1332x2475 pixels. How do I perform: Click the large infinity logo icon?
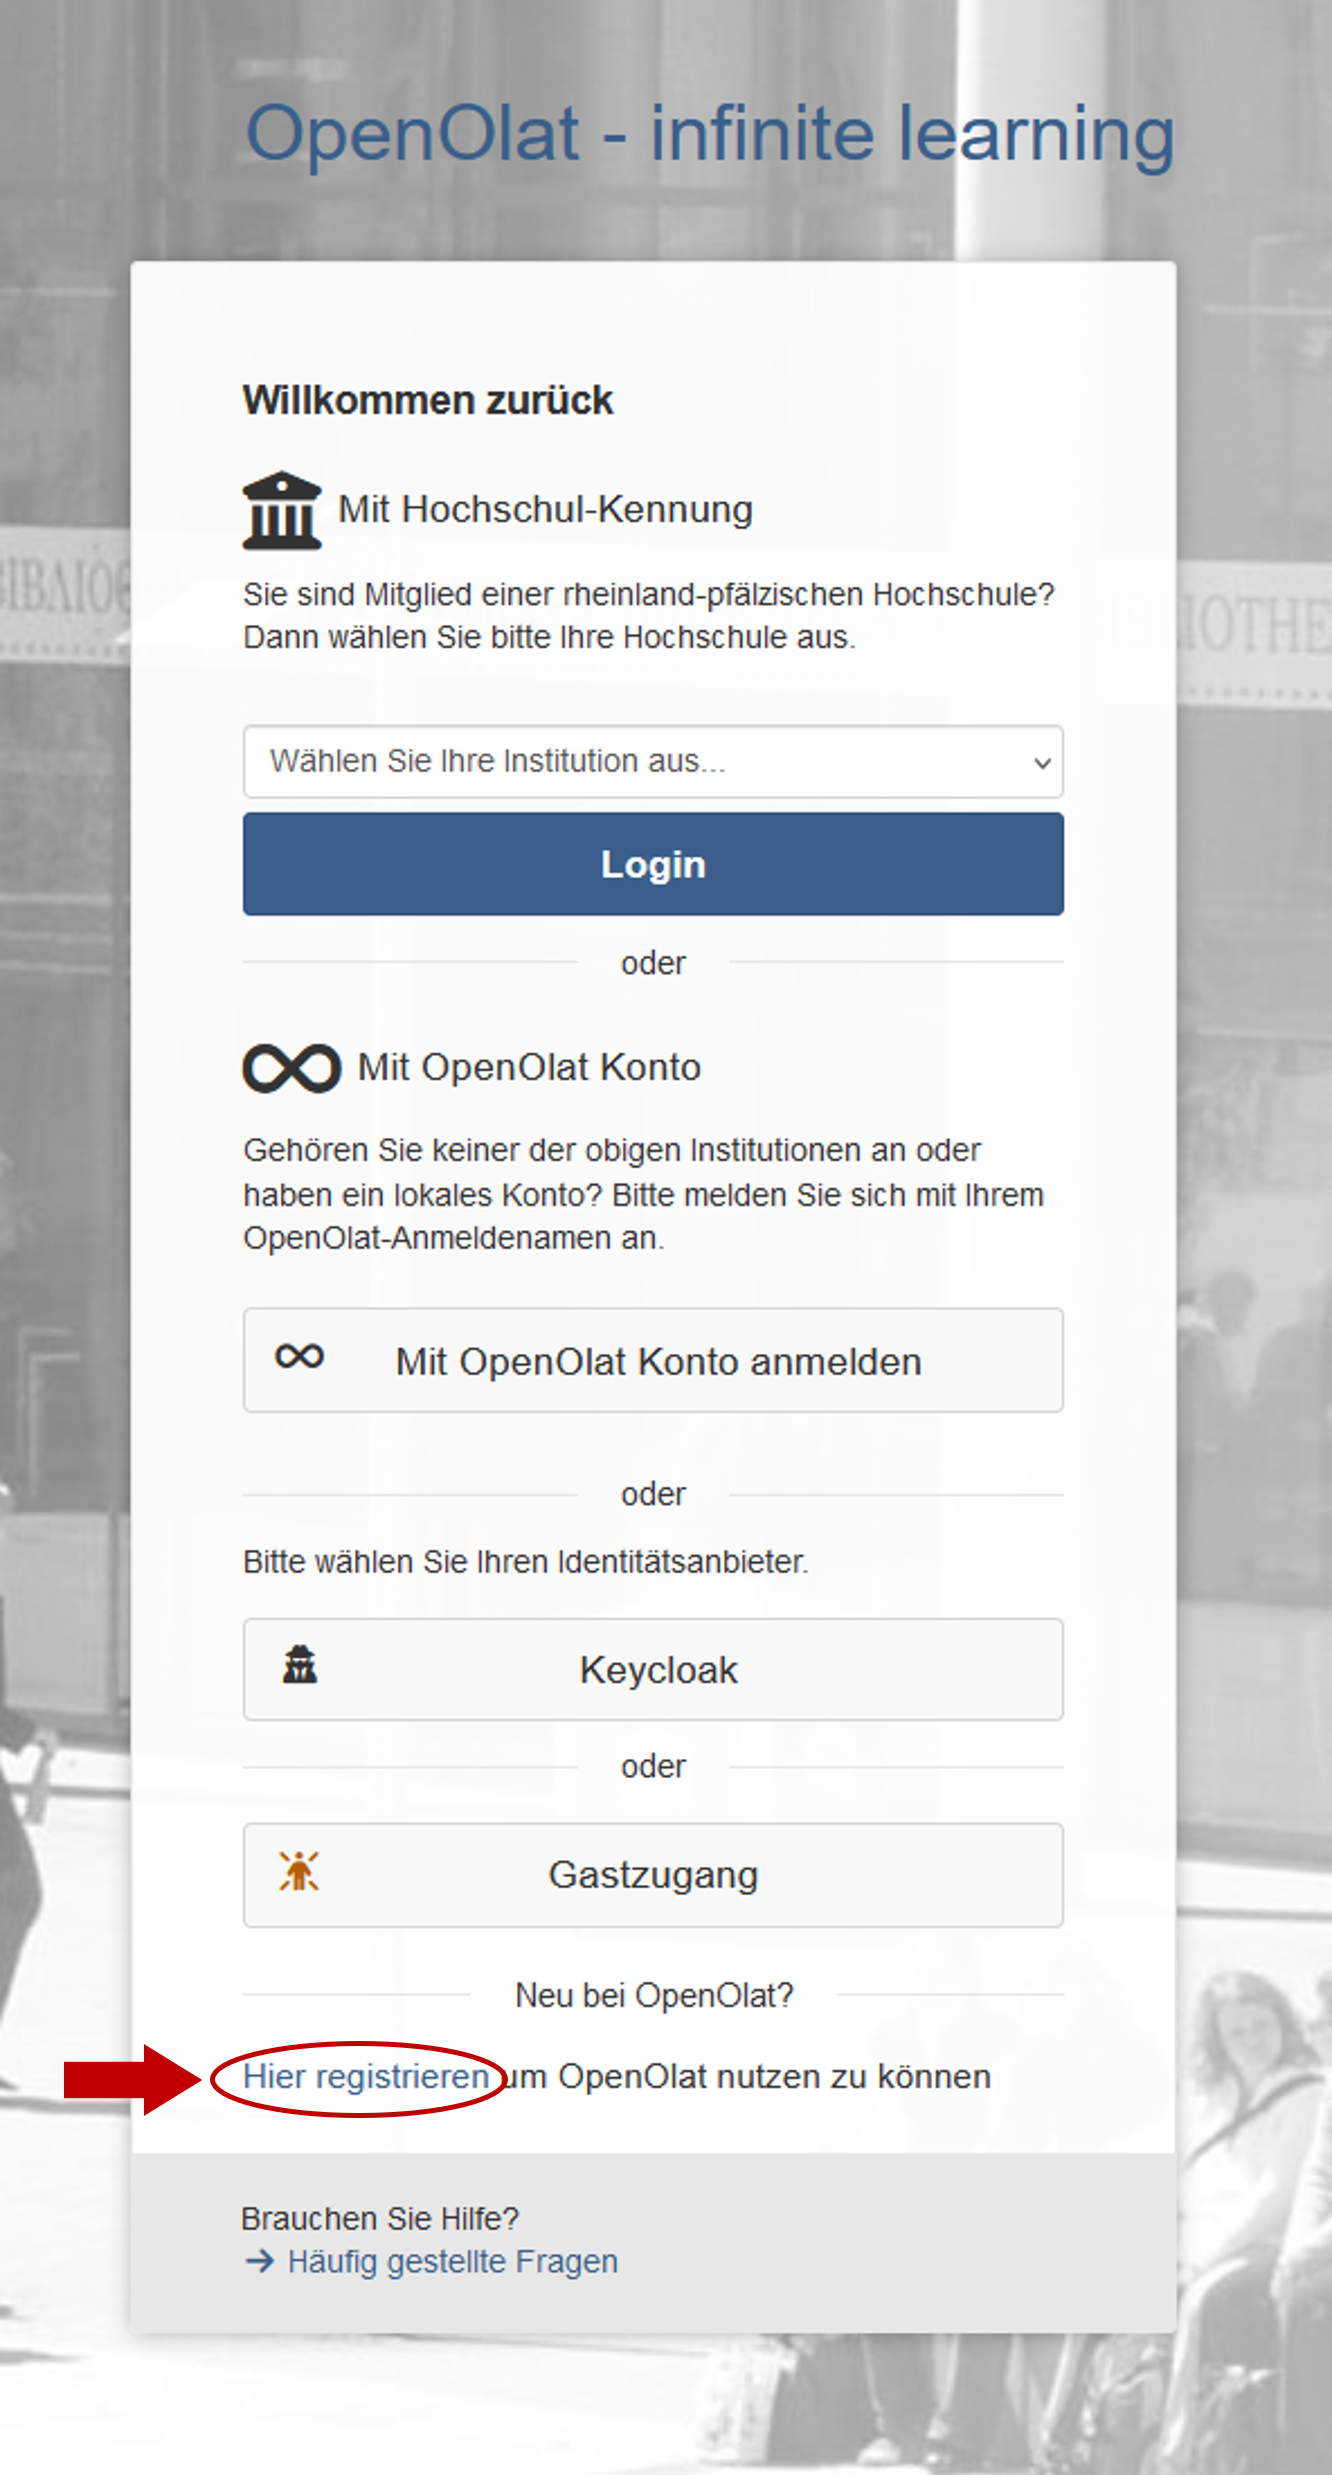(x=291, y=1068)
